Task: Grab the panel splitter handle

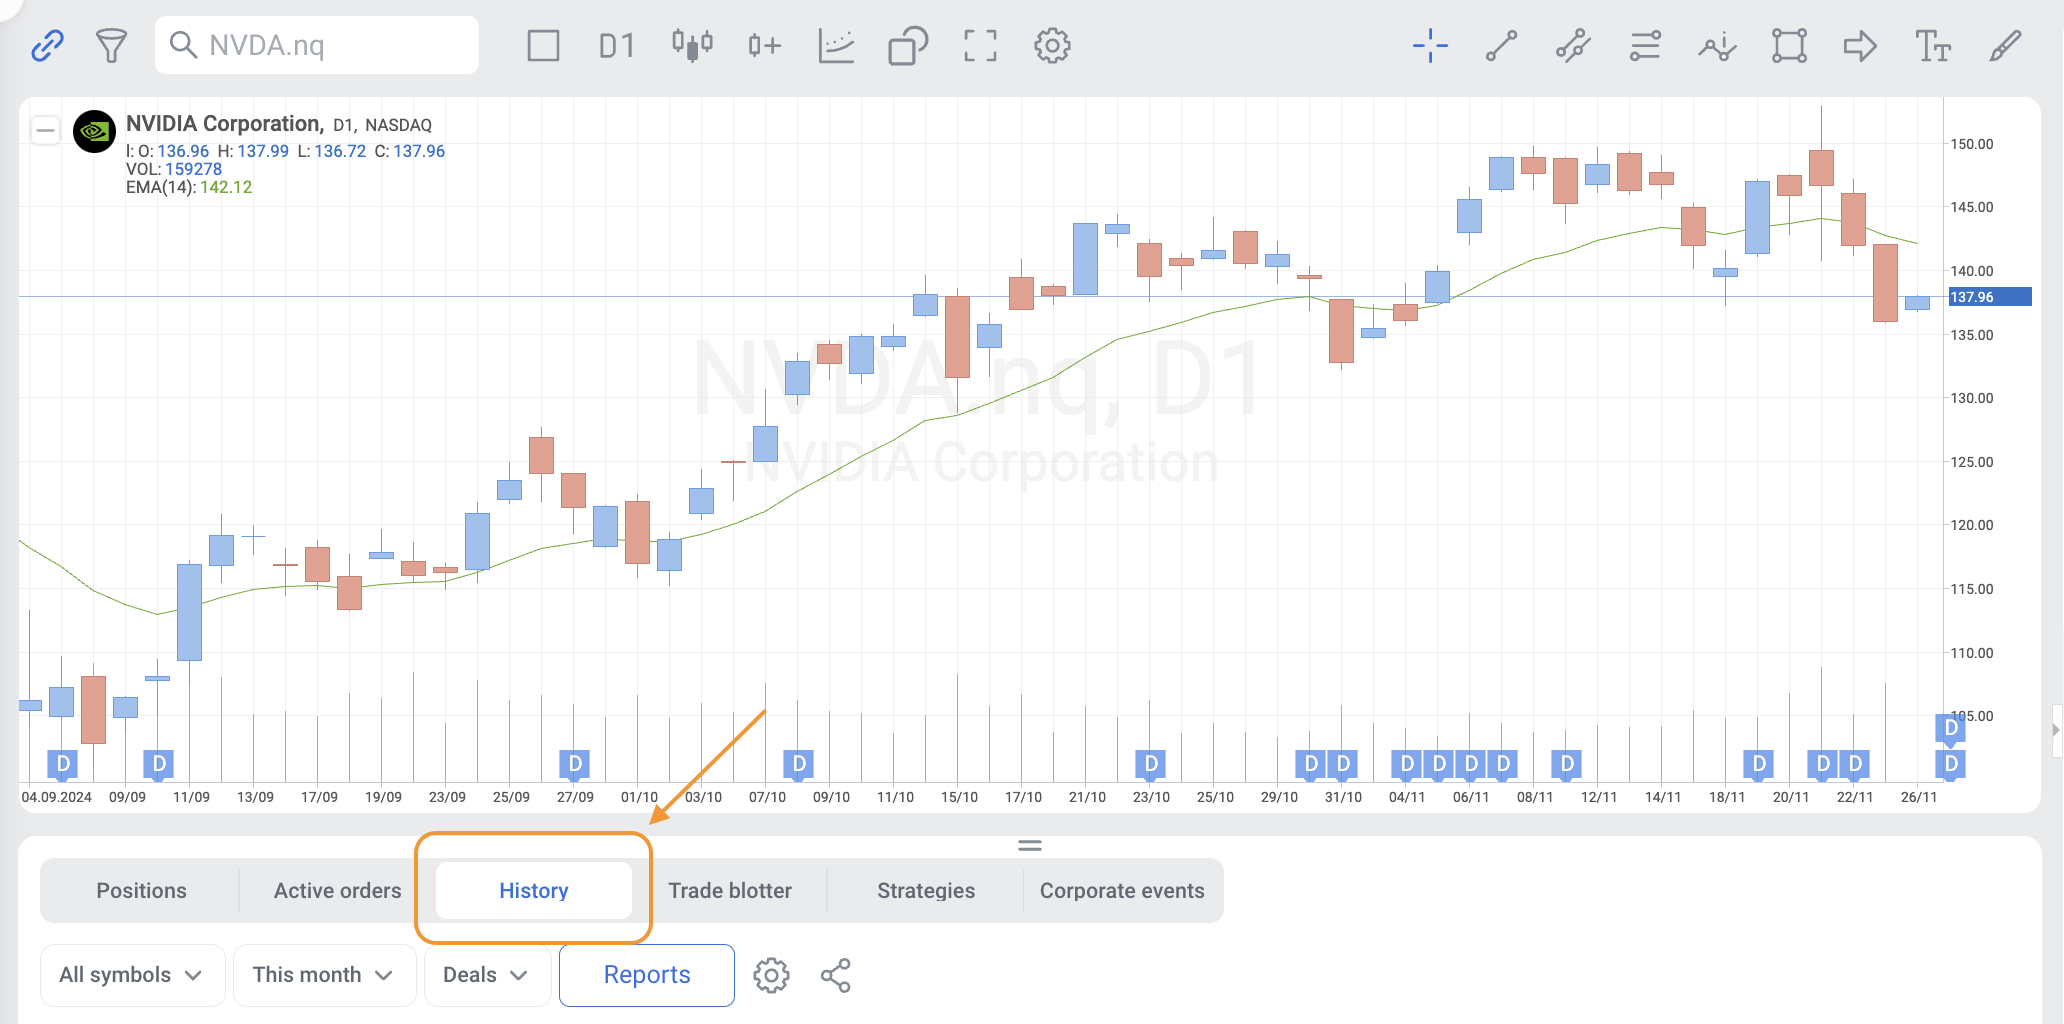Action: pos(1030,845)
